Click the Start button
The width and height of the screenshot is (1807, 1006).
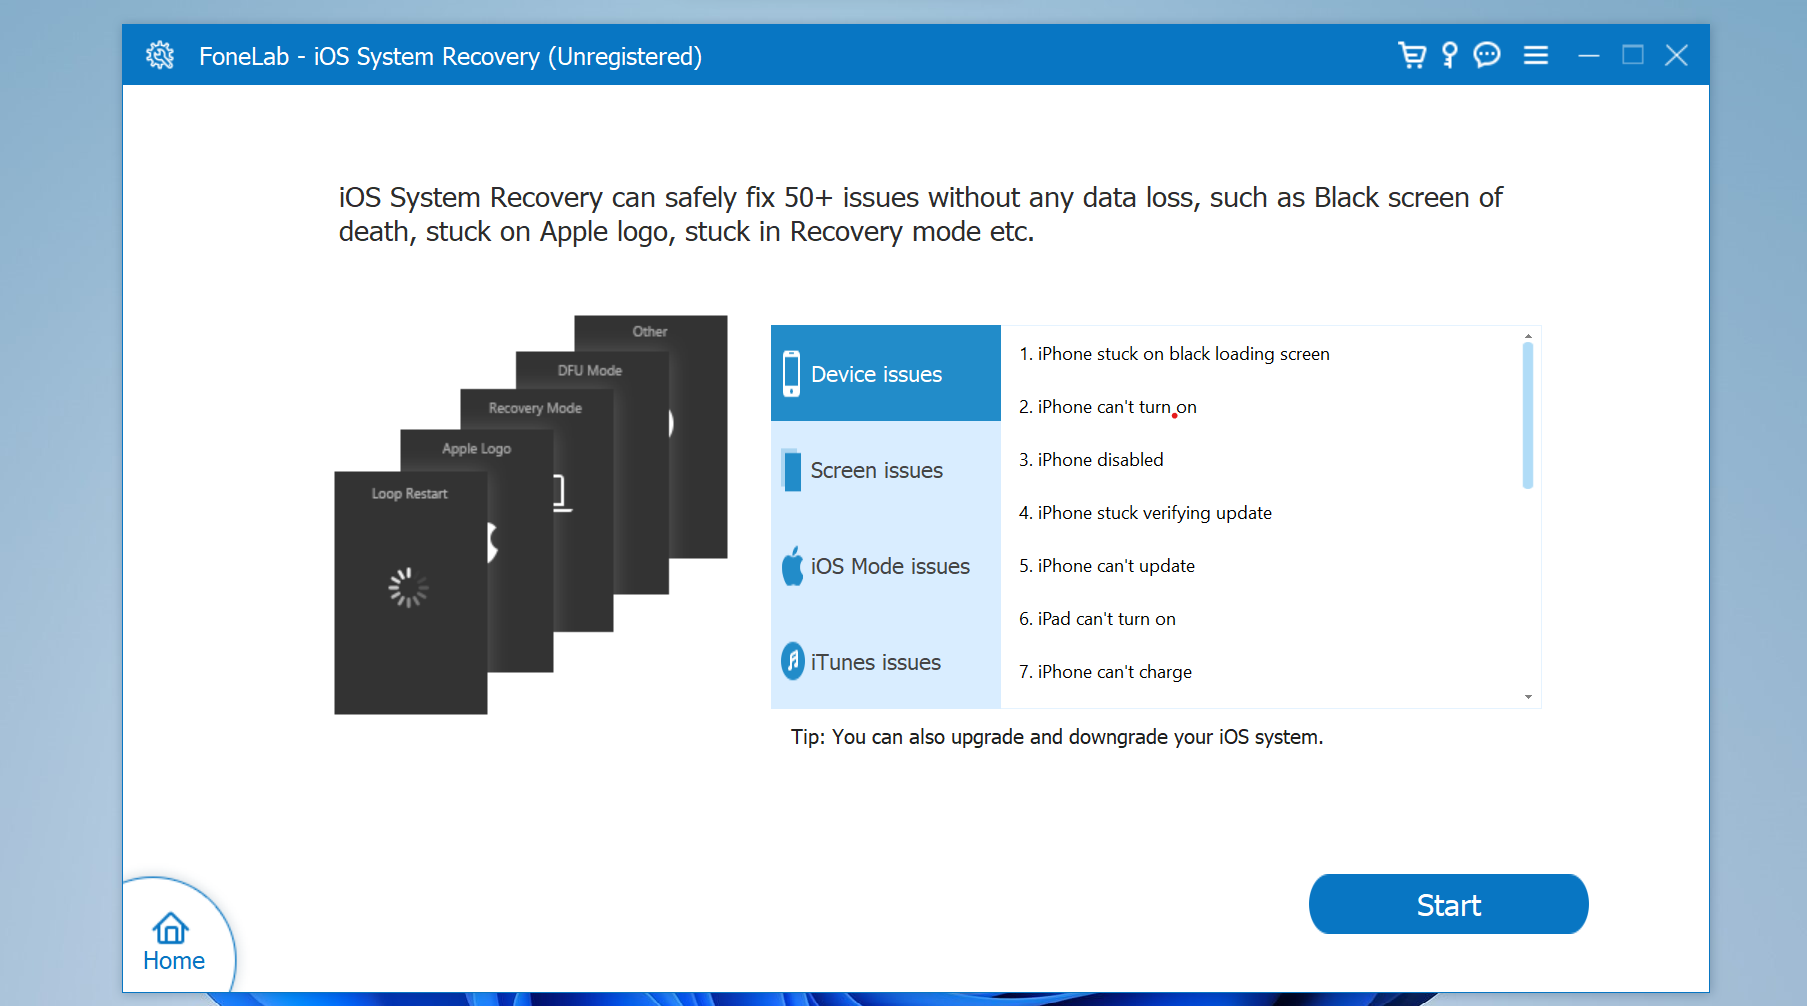(x=1448, y=904)
